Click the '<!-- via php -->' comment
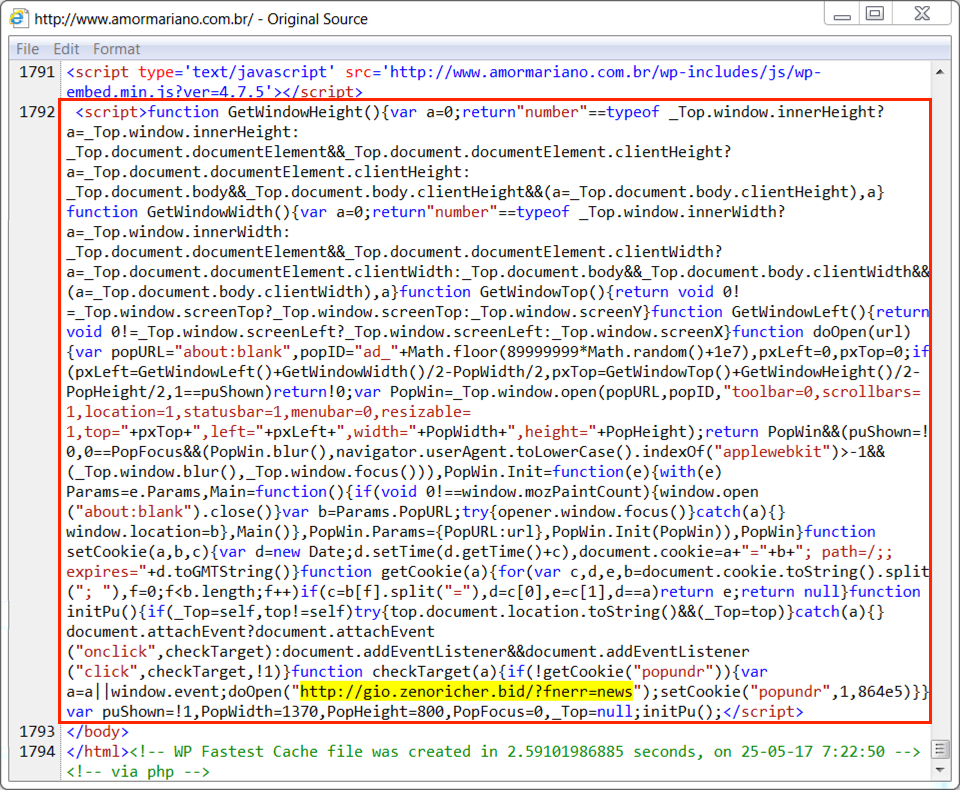 (x=138, y=772)
